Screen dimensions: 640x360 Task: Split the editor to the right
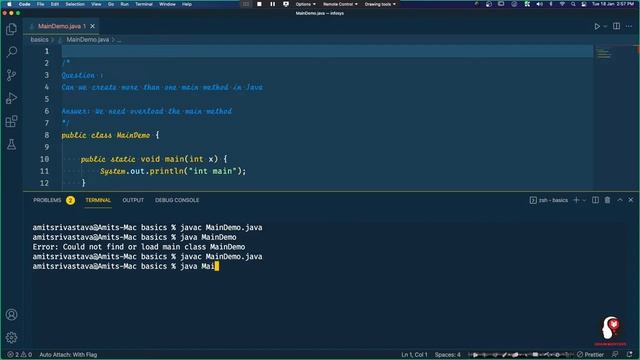tap(616, 26)
